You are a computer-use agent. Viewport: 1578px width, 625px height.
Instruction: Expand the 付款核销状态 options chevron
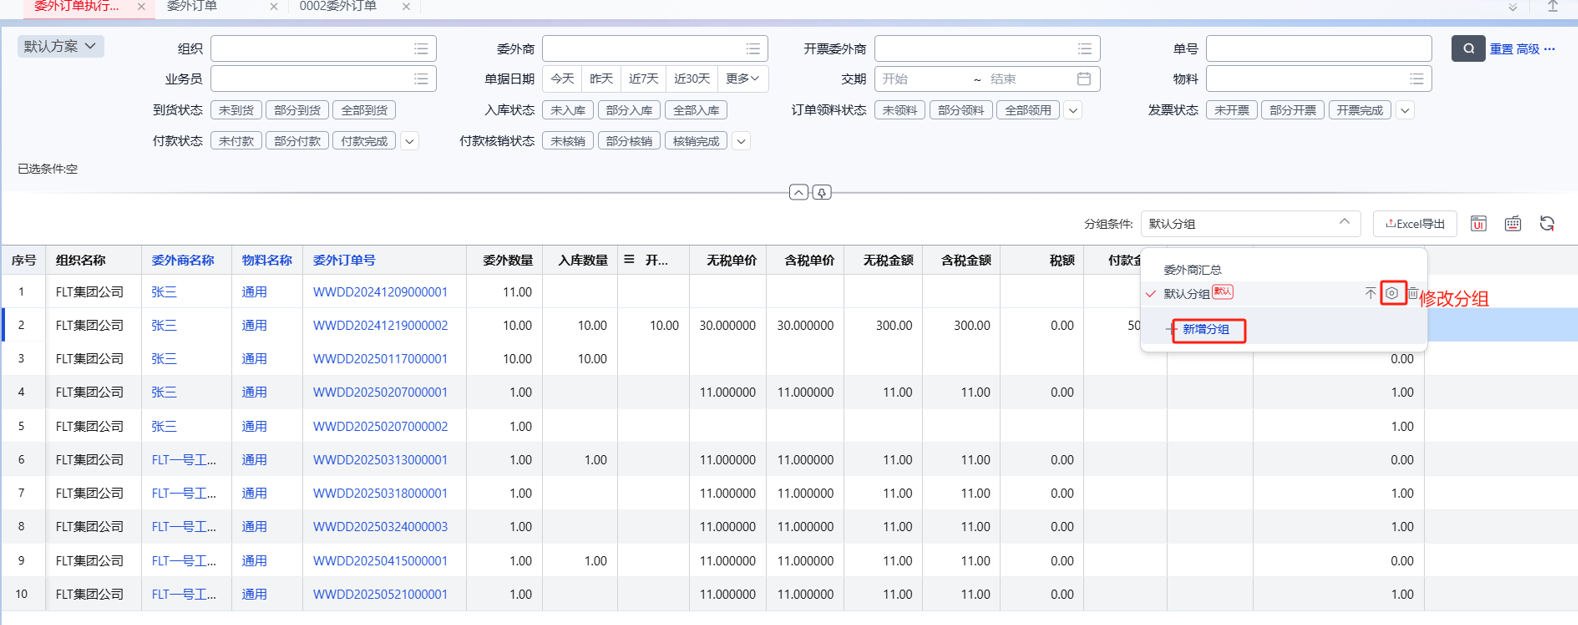click(x=741, y=141)
